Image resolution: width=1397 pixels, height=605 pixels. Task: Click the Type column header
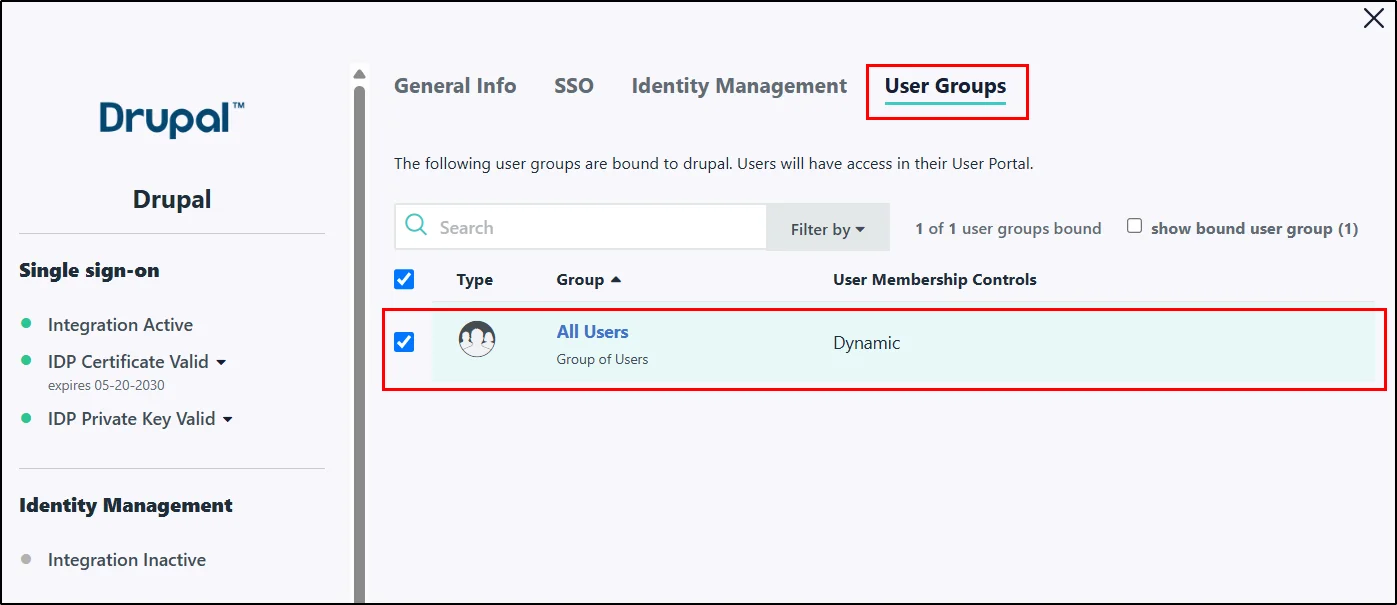[475, 280]
